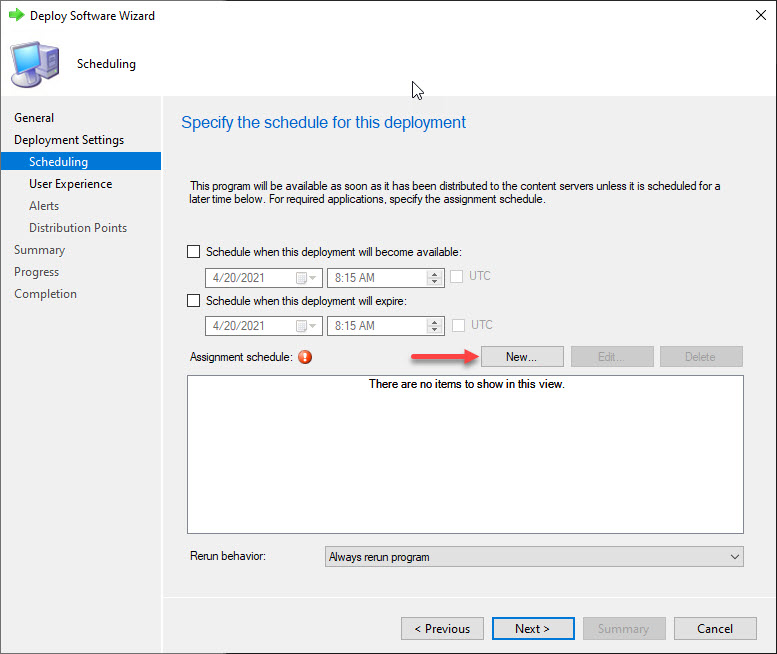Click the empty assignment schedule list

click(x=465, y=454)
